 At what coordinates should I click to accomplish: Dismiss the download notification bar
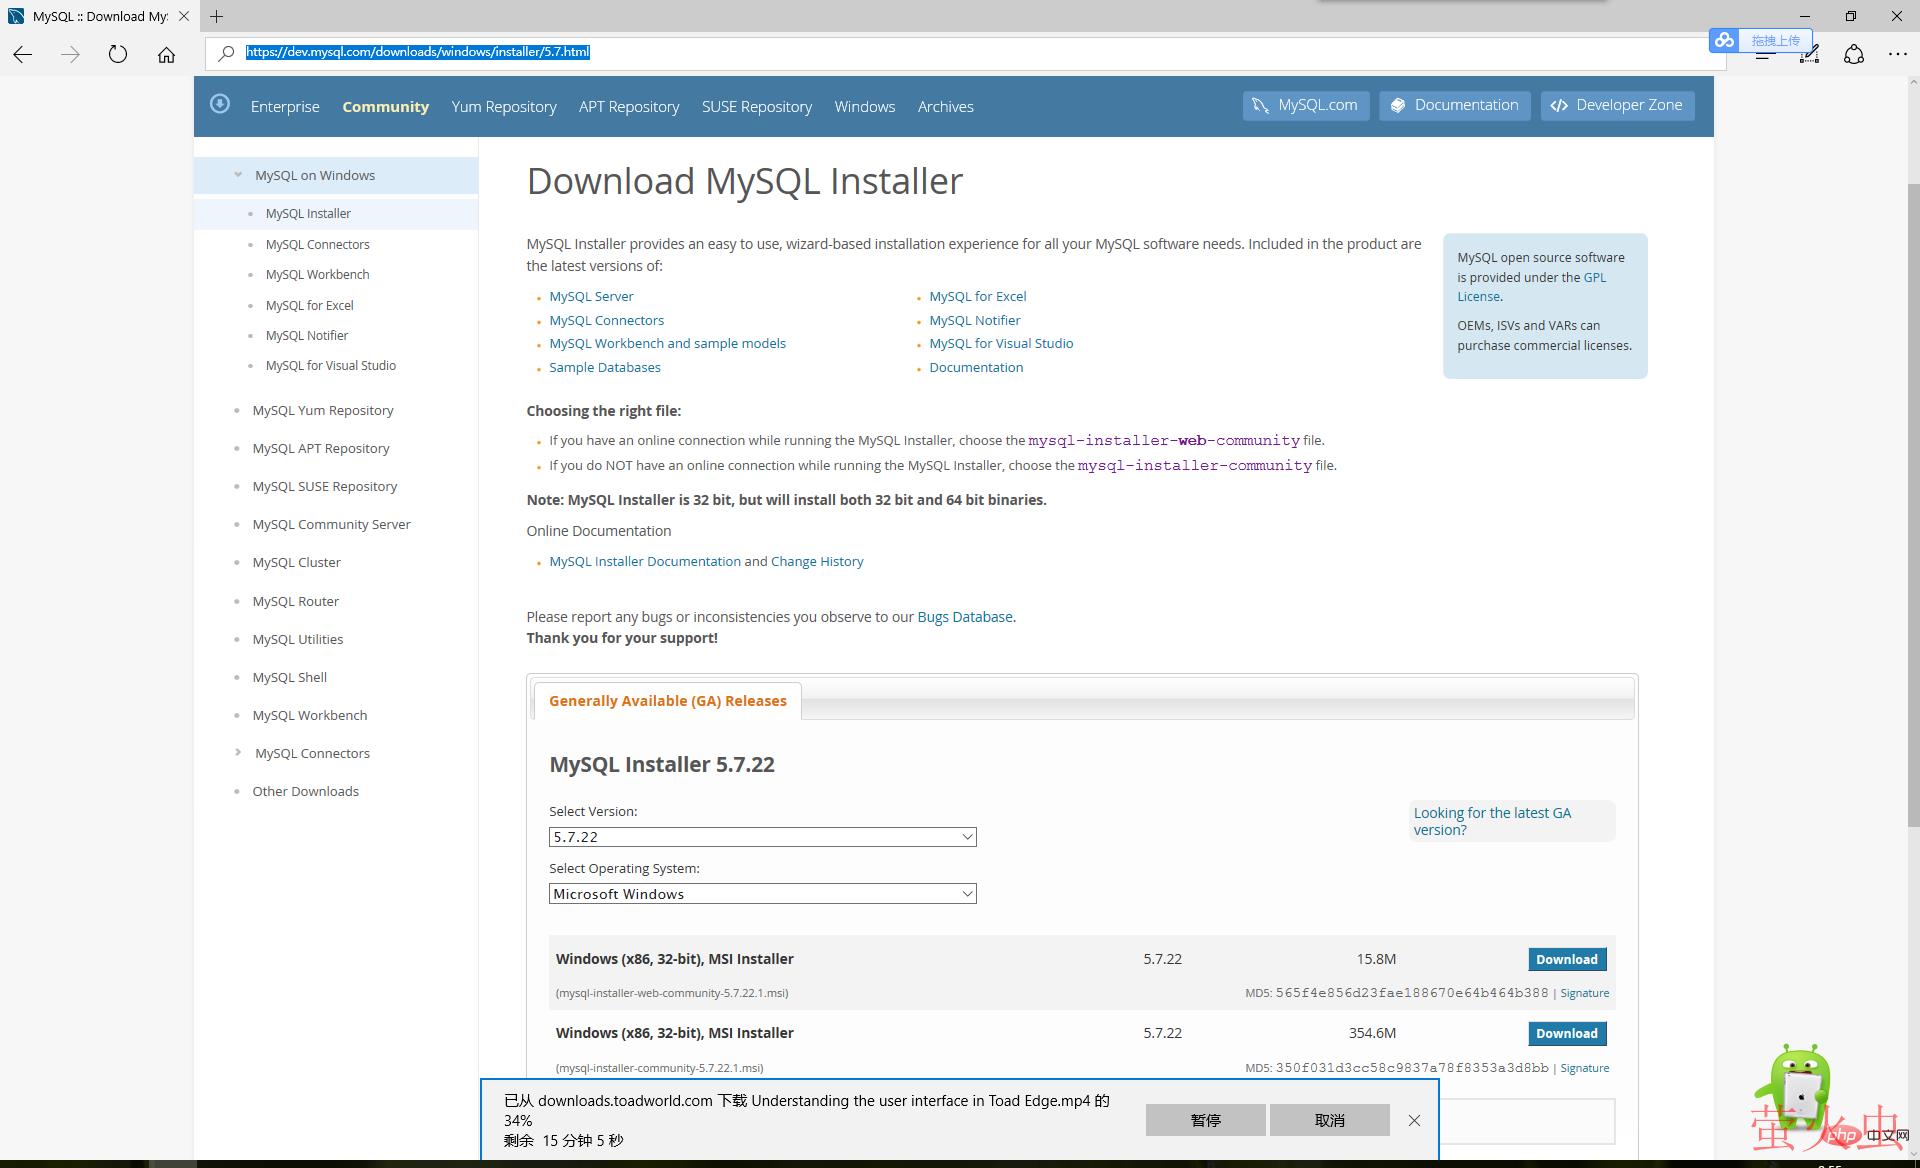[x=1414, y=1120]
